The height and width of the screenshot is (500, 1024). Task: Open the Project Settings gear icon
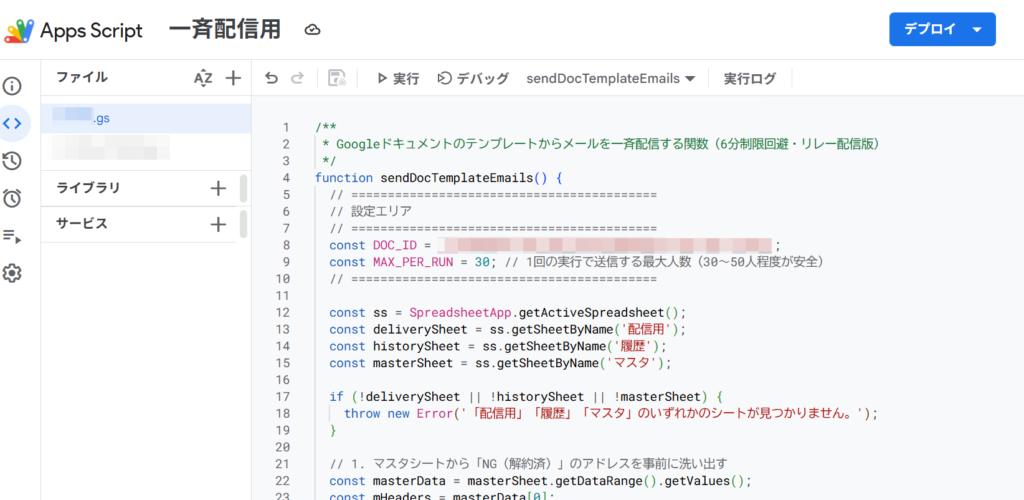point(12,273)
